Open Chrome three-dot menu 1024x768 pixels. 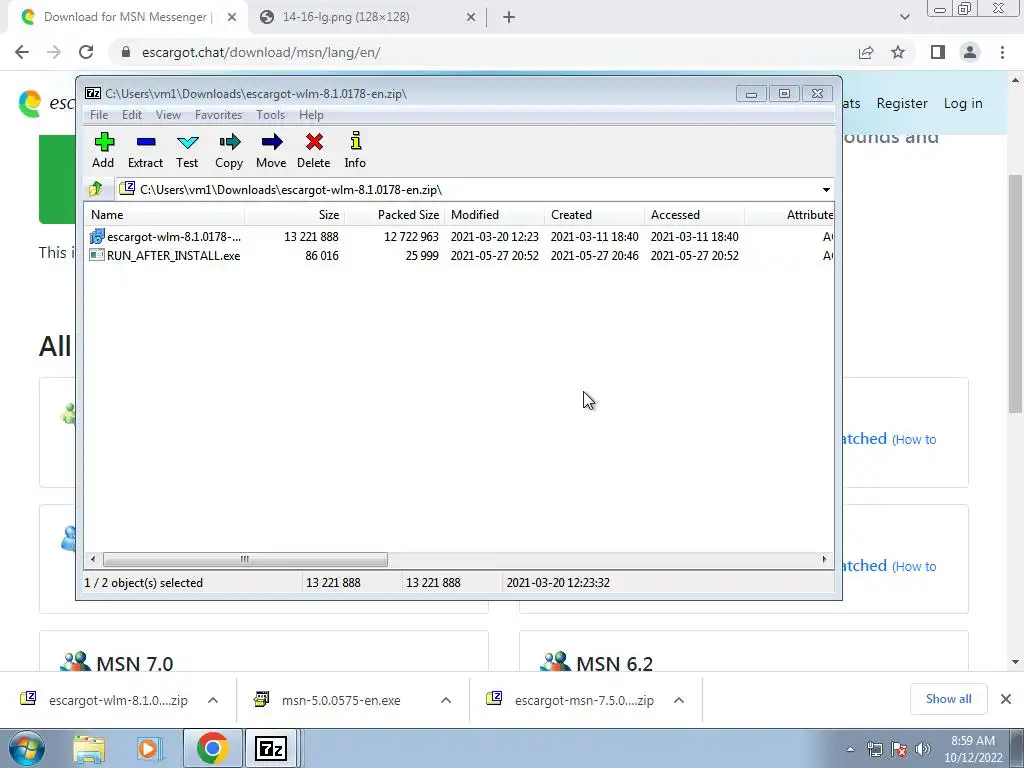pos(1002,52)
